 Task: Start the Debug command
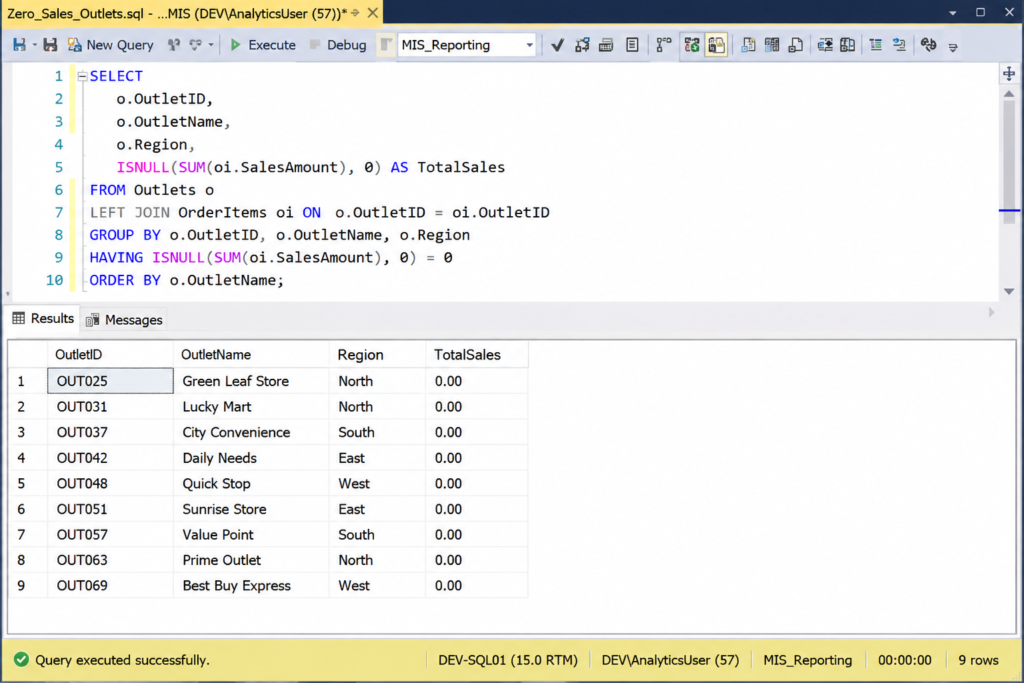tap(338, 45)
